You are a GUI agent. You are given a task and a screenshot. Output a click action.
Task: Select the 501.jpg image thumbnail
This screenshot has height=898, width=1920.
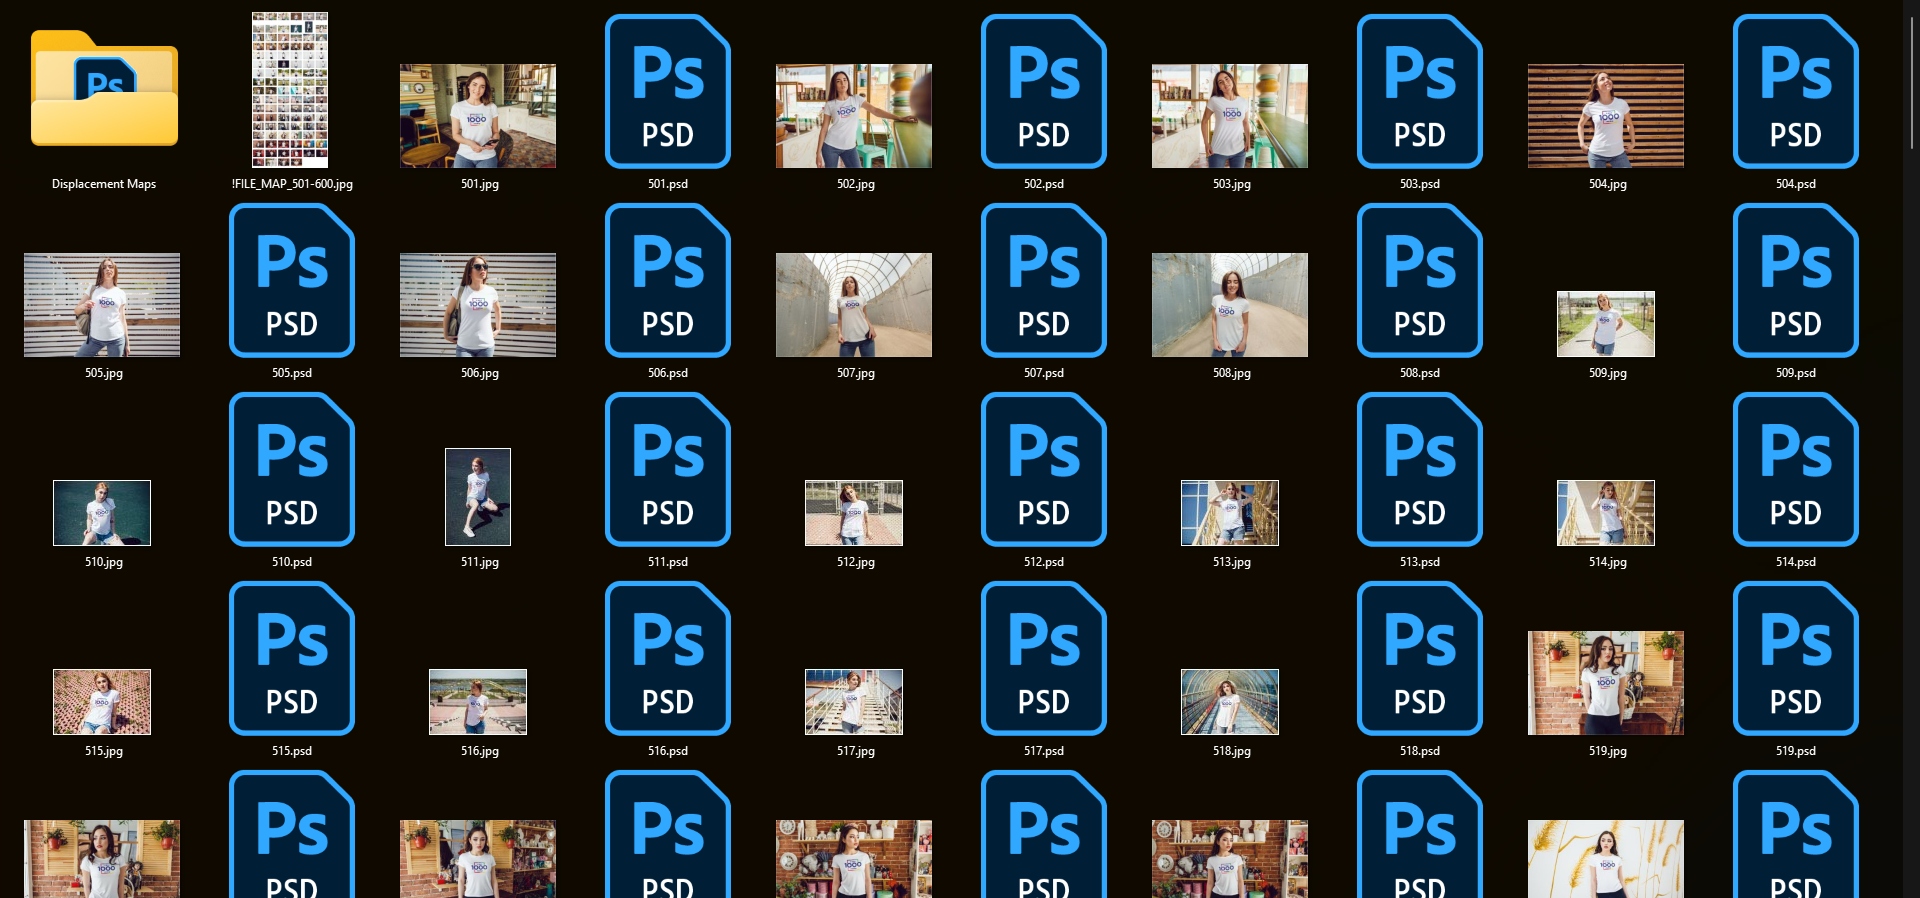coord(478,116)
